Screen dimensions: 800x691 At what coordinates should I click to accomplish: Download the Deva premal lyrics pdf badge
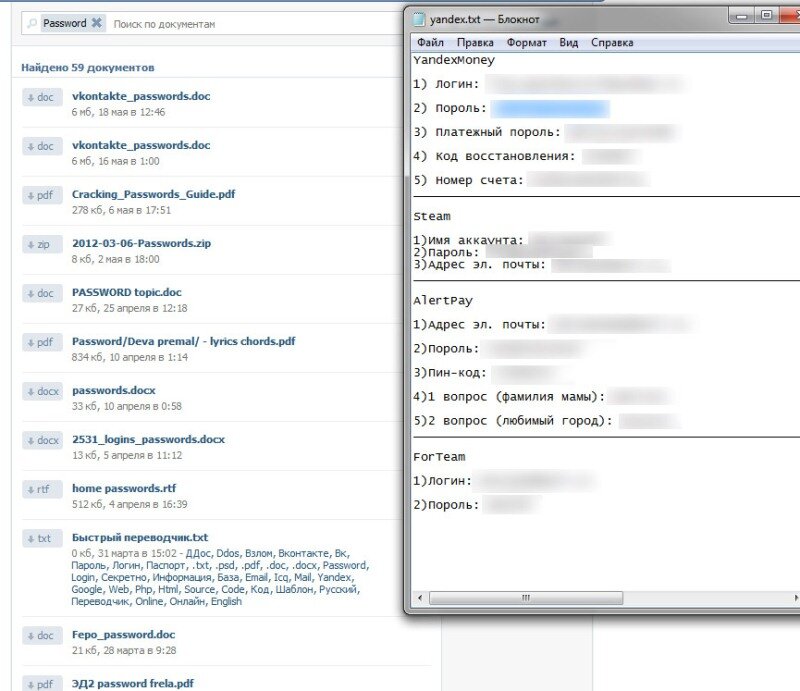(42, 342)
